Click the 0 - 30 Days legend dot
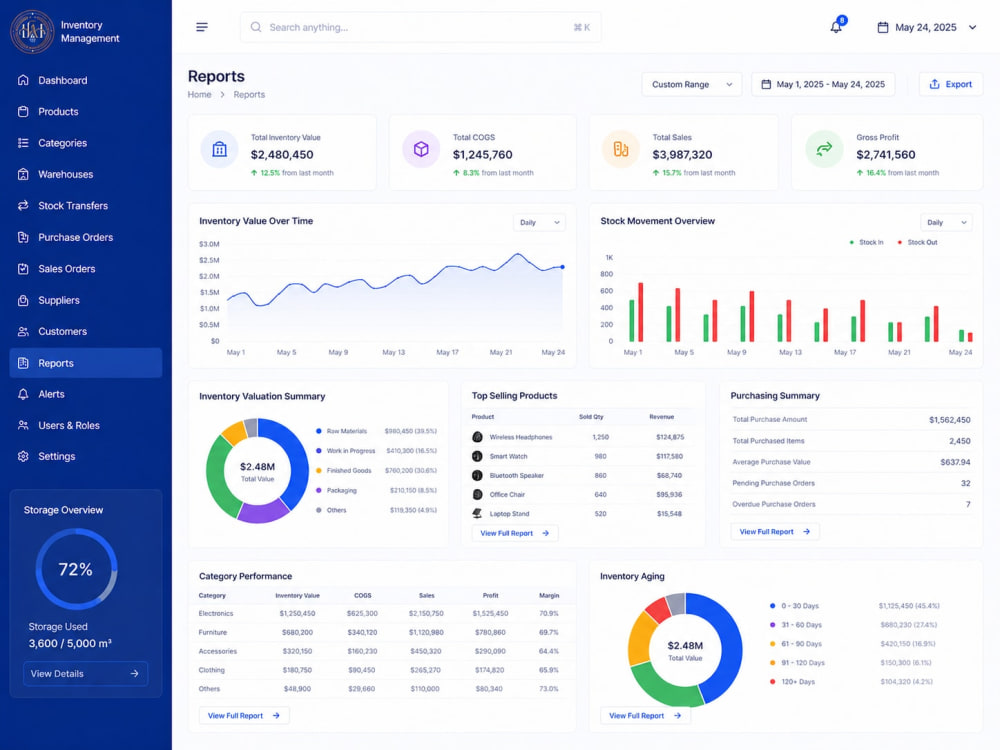Viewport: 1000px width, 750px height. [x=772, y=606]
